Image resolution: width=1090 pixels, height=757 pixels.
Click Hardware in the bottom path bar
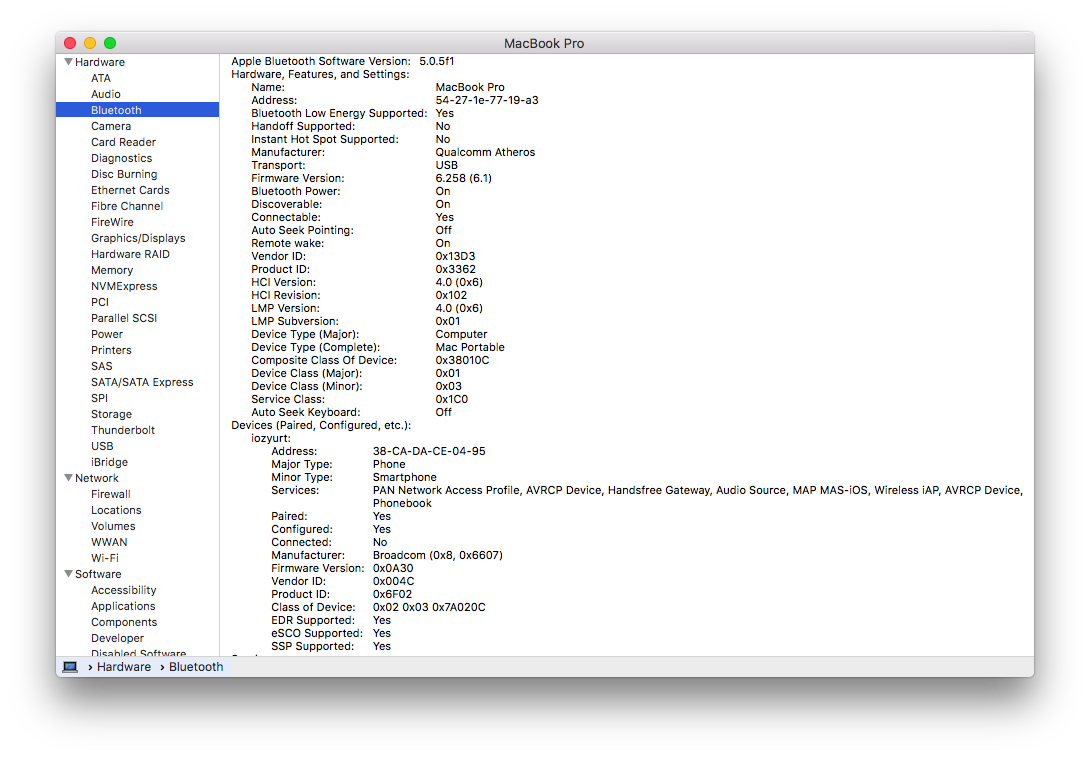click(x=123, y=667)
